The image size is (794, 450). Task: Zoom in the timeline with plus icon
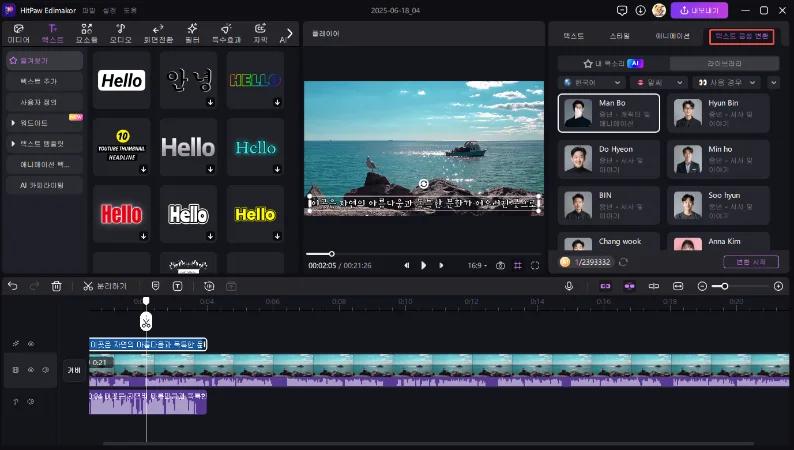778,287
